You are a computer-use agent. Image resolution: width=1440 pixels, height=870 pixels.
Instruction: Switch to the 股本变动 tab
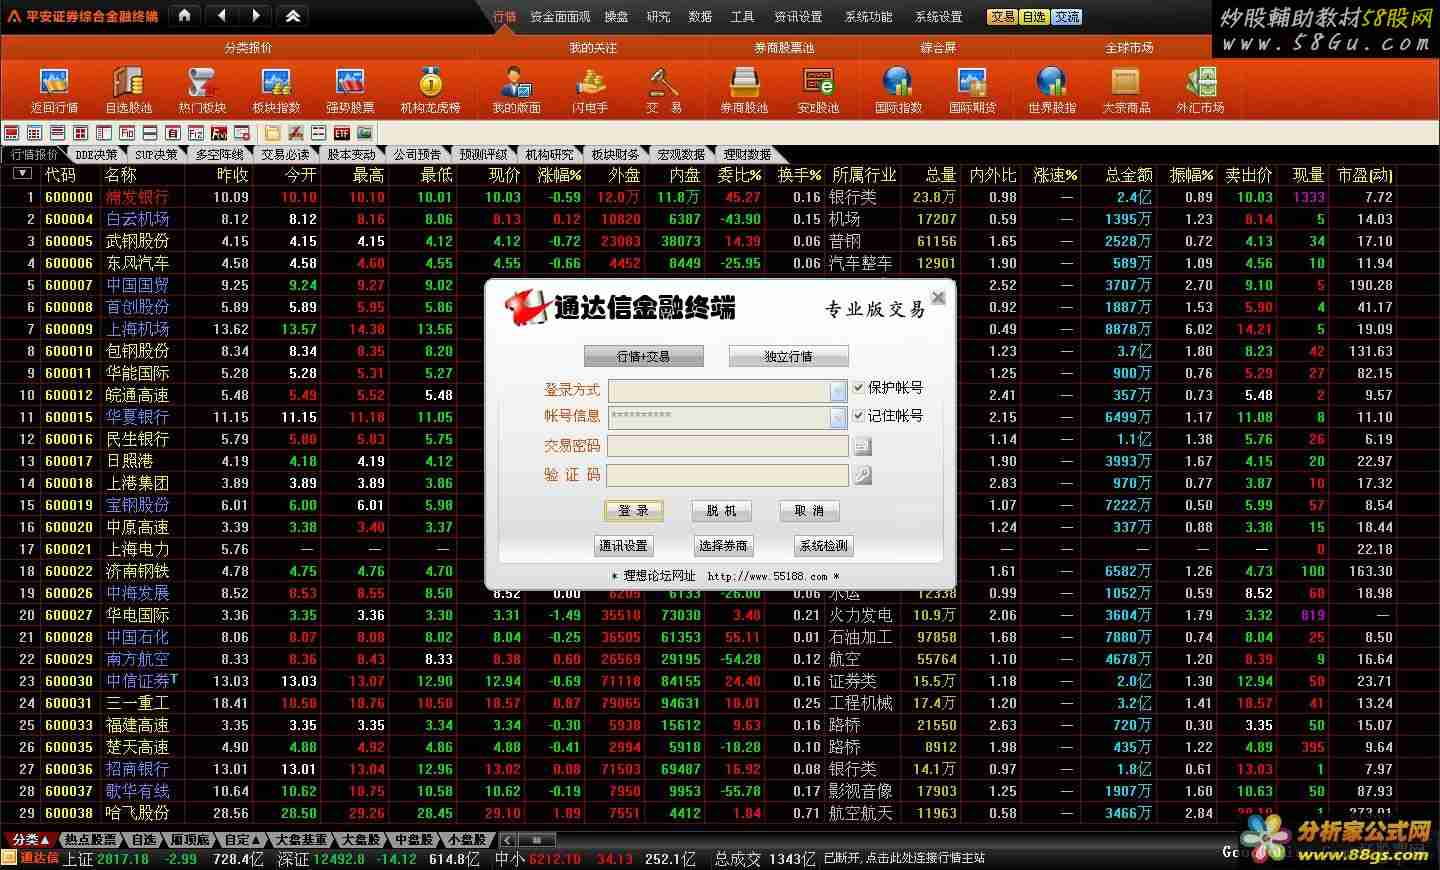(x=351, y=155)
